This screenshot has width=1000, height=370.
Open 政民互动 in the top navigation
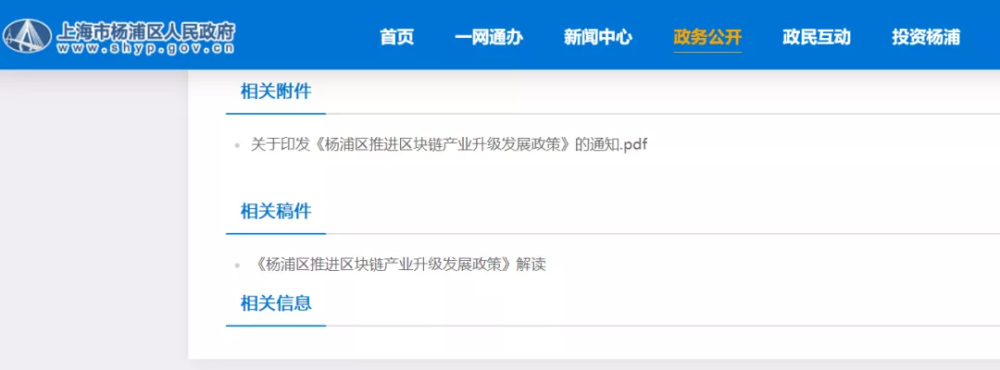tap(816, 37)
